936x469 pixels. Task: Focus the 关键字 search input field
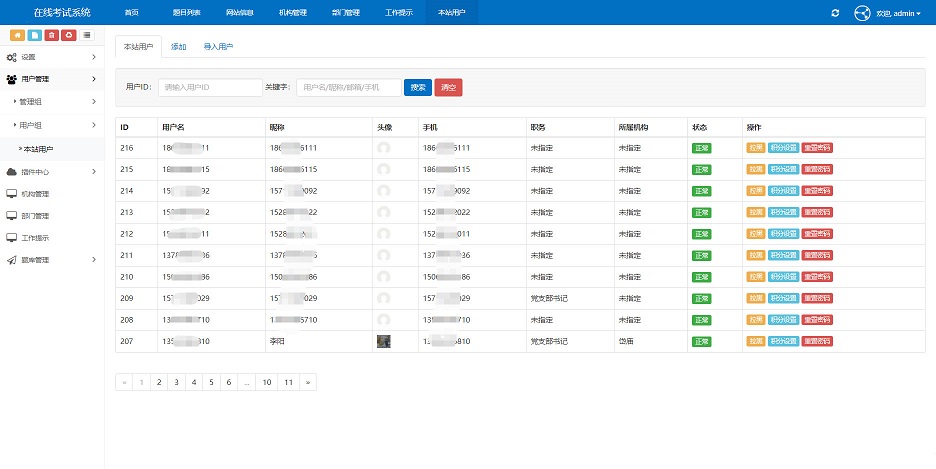[x=349, y=87]
